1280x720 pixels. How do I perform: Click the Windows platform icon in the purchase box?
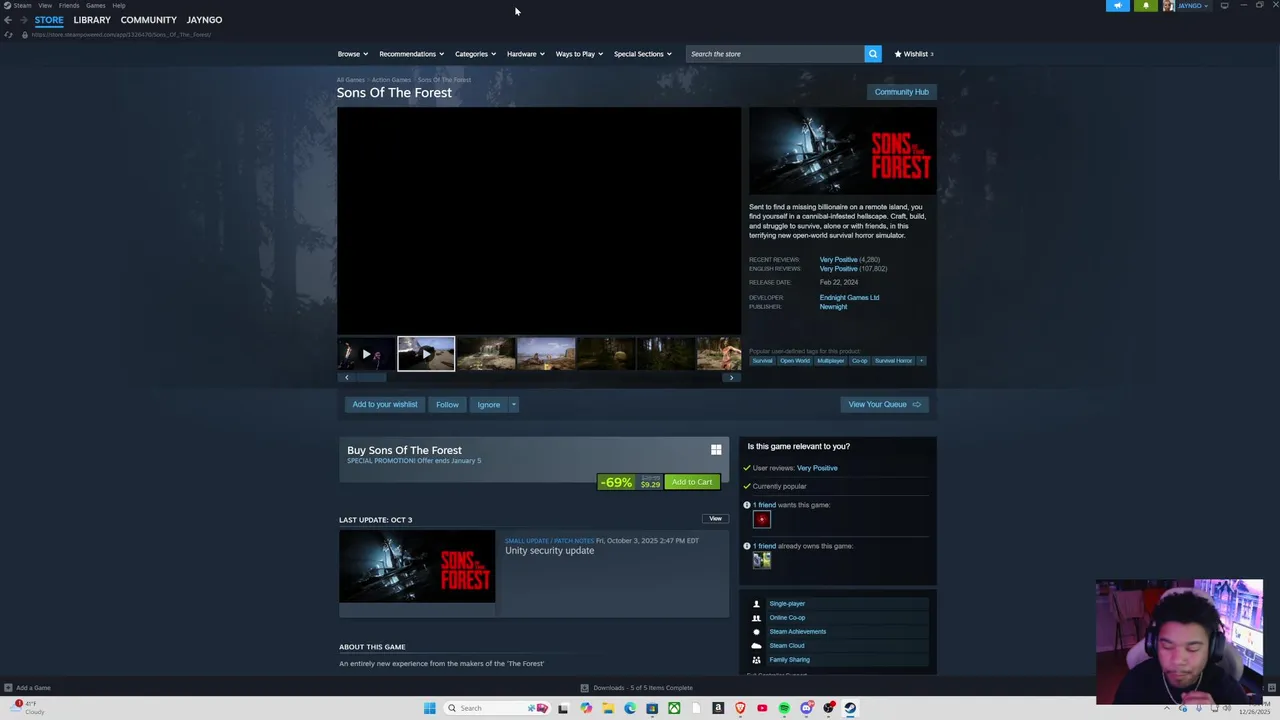[x=716, y=450]
